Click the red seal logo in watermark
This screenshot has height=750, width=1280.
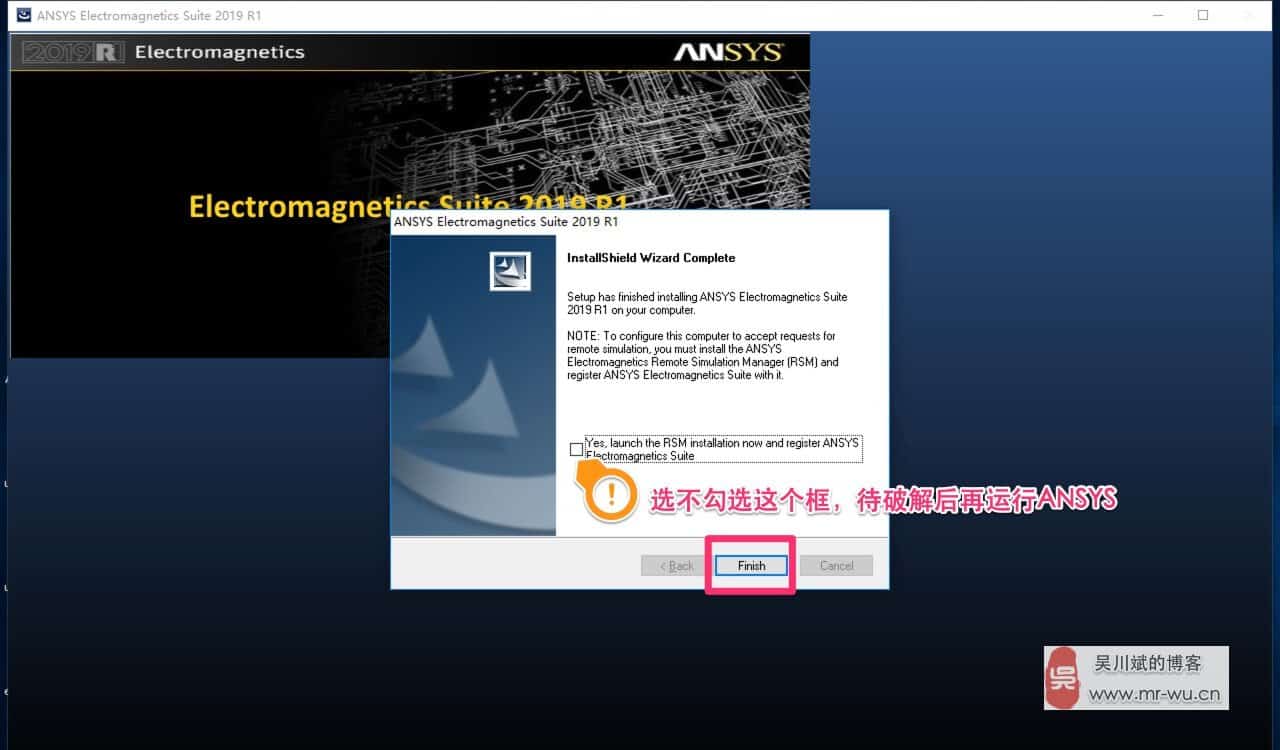1063,677
